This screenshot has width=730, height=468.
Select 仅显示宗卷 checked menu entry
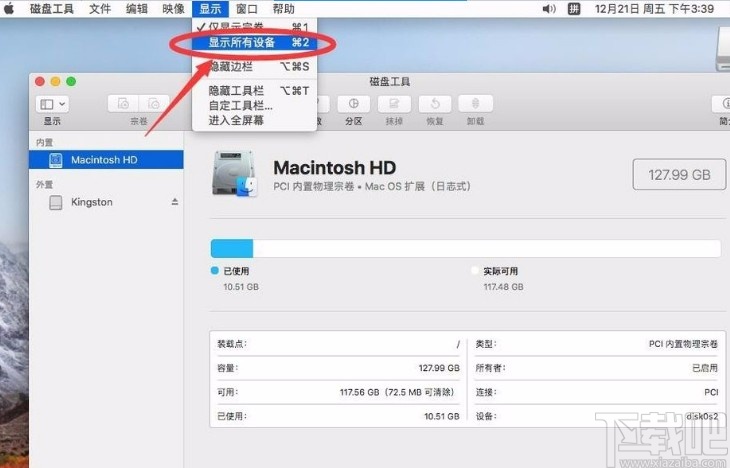(255, 27)
